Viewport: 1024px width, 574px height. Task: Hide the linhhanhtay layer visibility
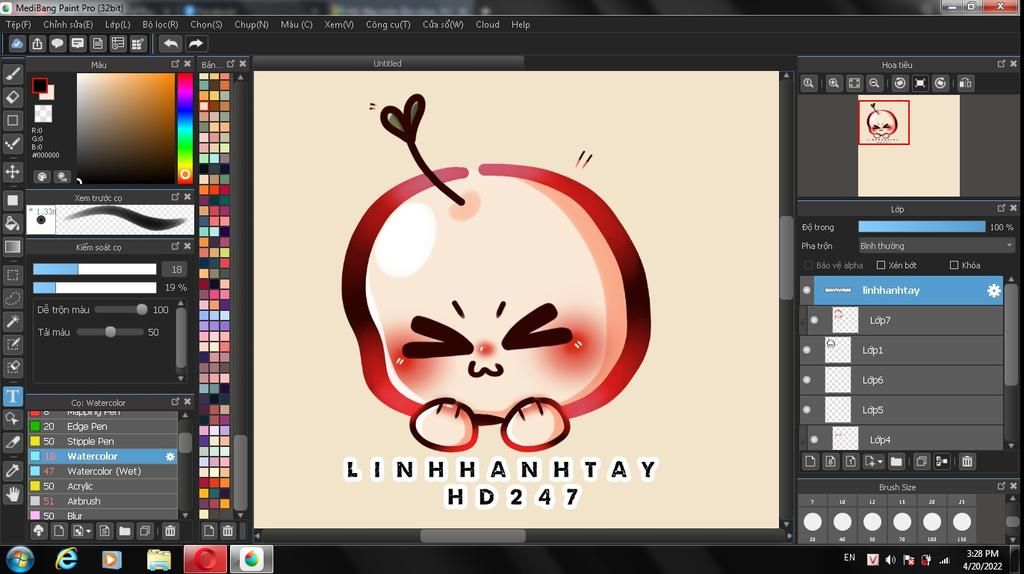[807, 291]
